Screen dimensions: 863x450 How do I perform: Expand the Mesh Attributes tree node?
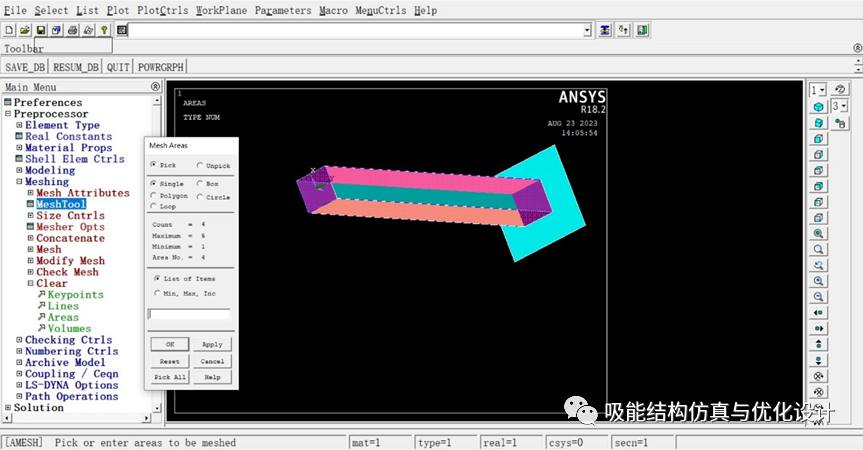pos(31,193)
